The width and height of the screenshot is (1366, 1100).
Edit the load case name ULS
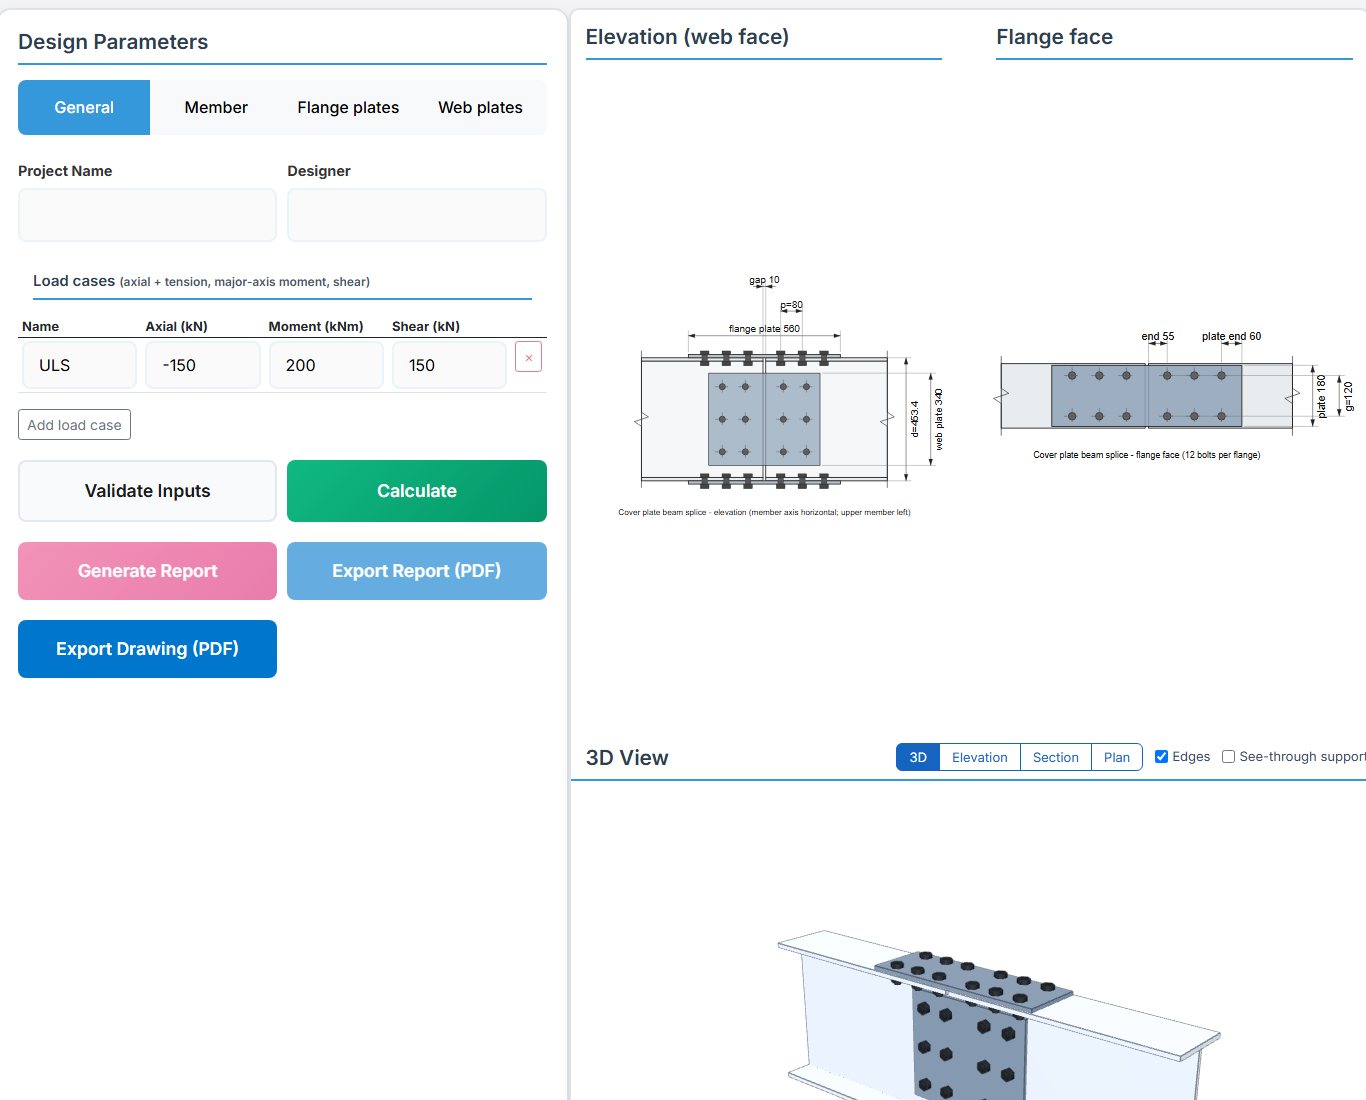(79, 365)
